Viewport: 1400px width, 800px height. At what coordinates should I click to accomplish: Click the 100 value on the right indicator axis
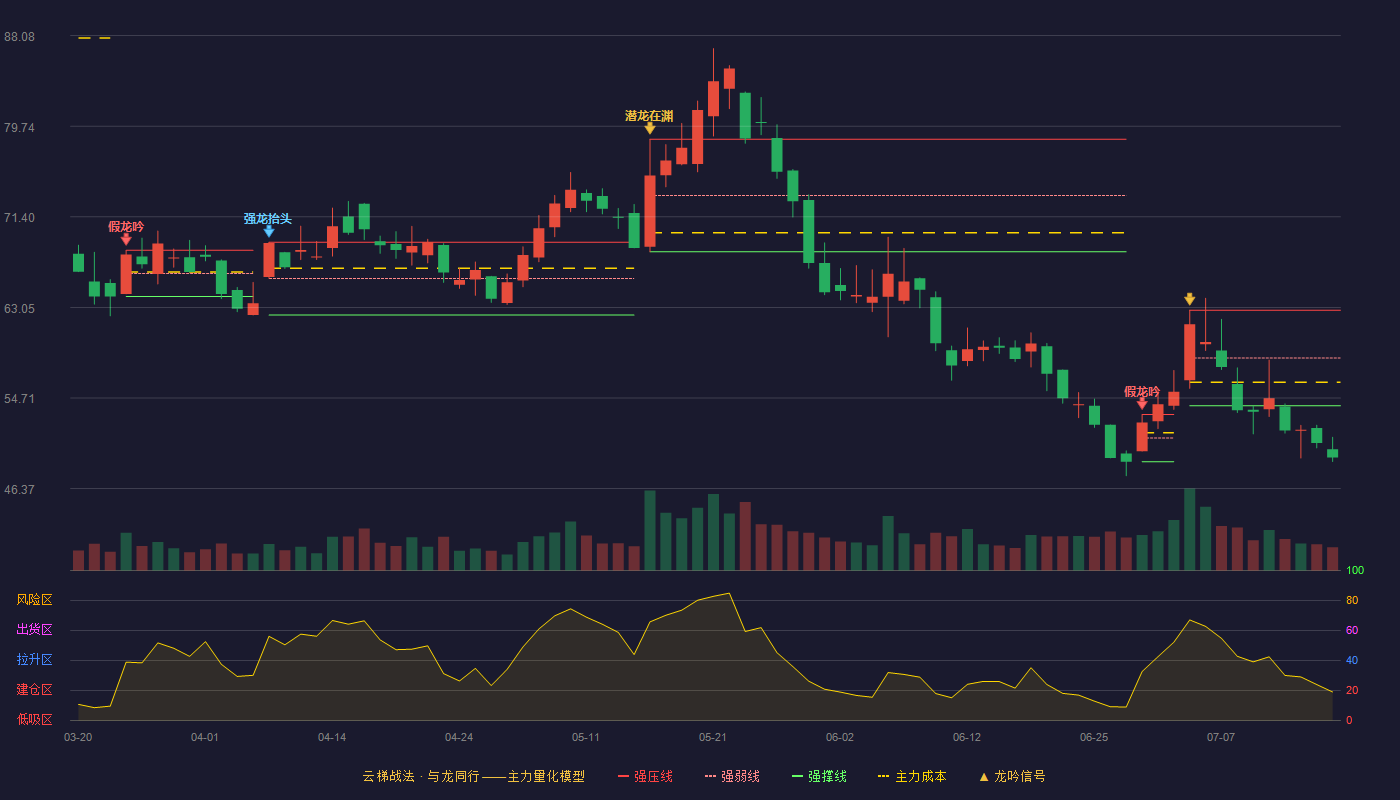(1355, 571)
